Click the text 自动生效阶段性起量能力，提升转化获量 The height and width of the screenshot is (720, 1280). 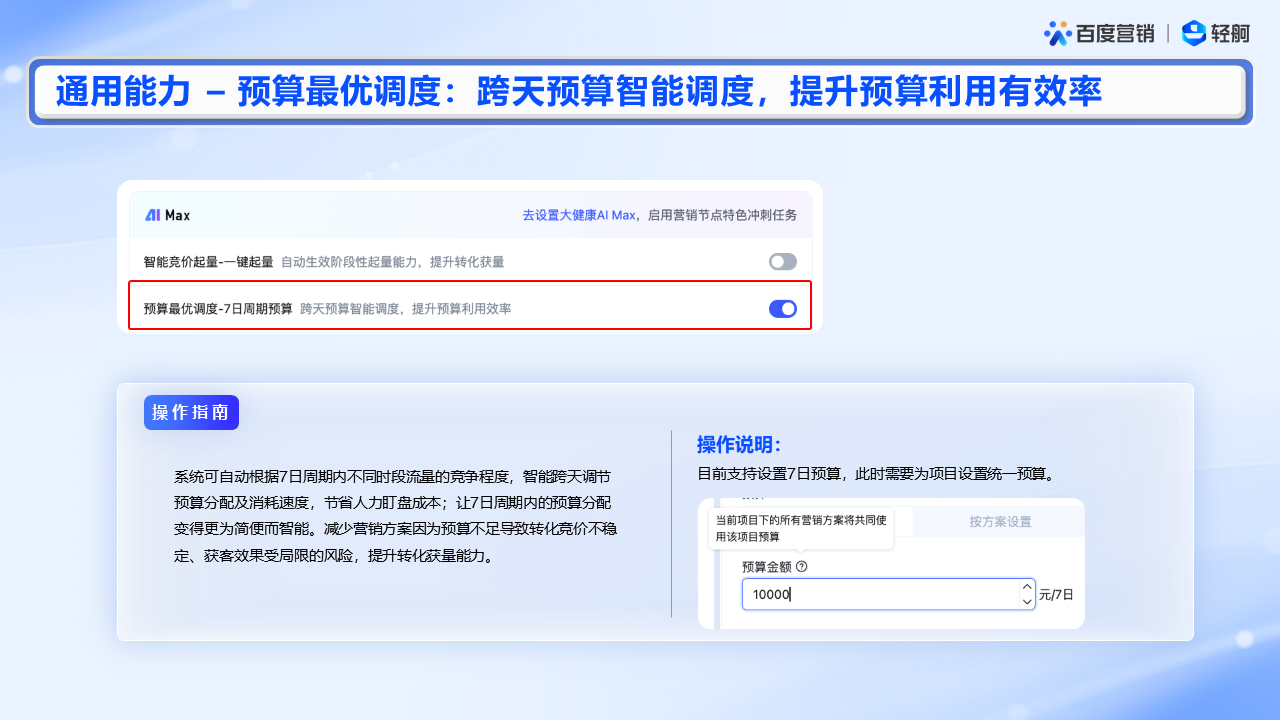[x=392, y=262]
